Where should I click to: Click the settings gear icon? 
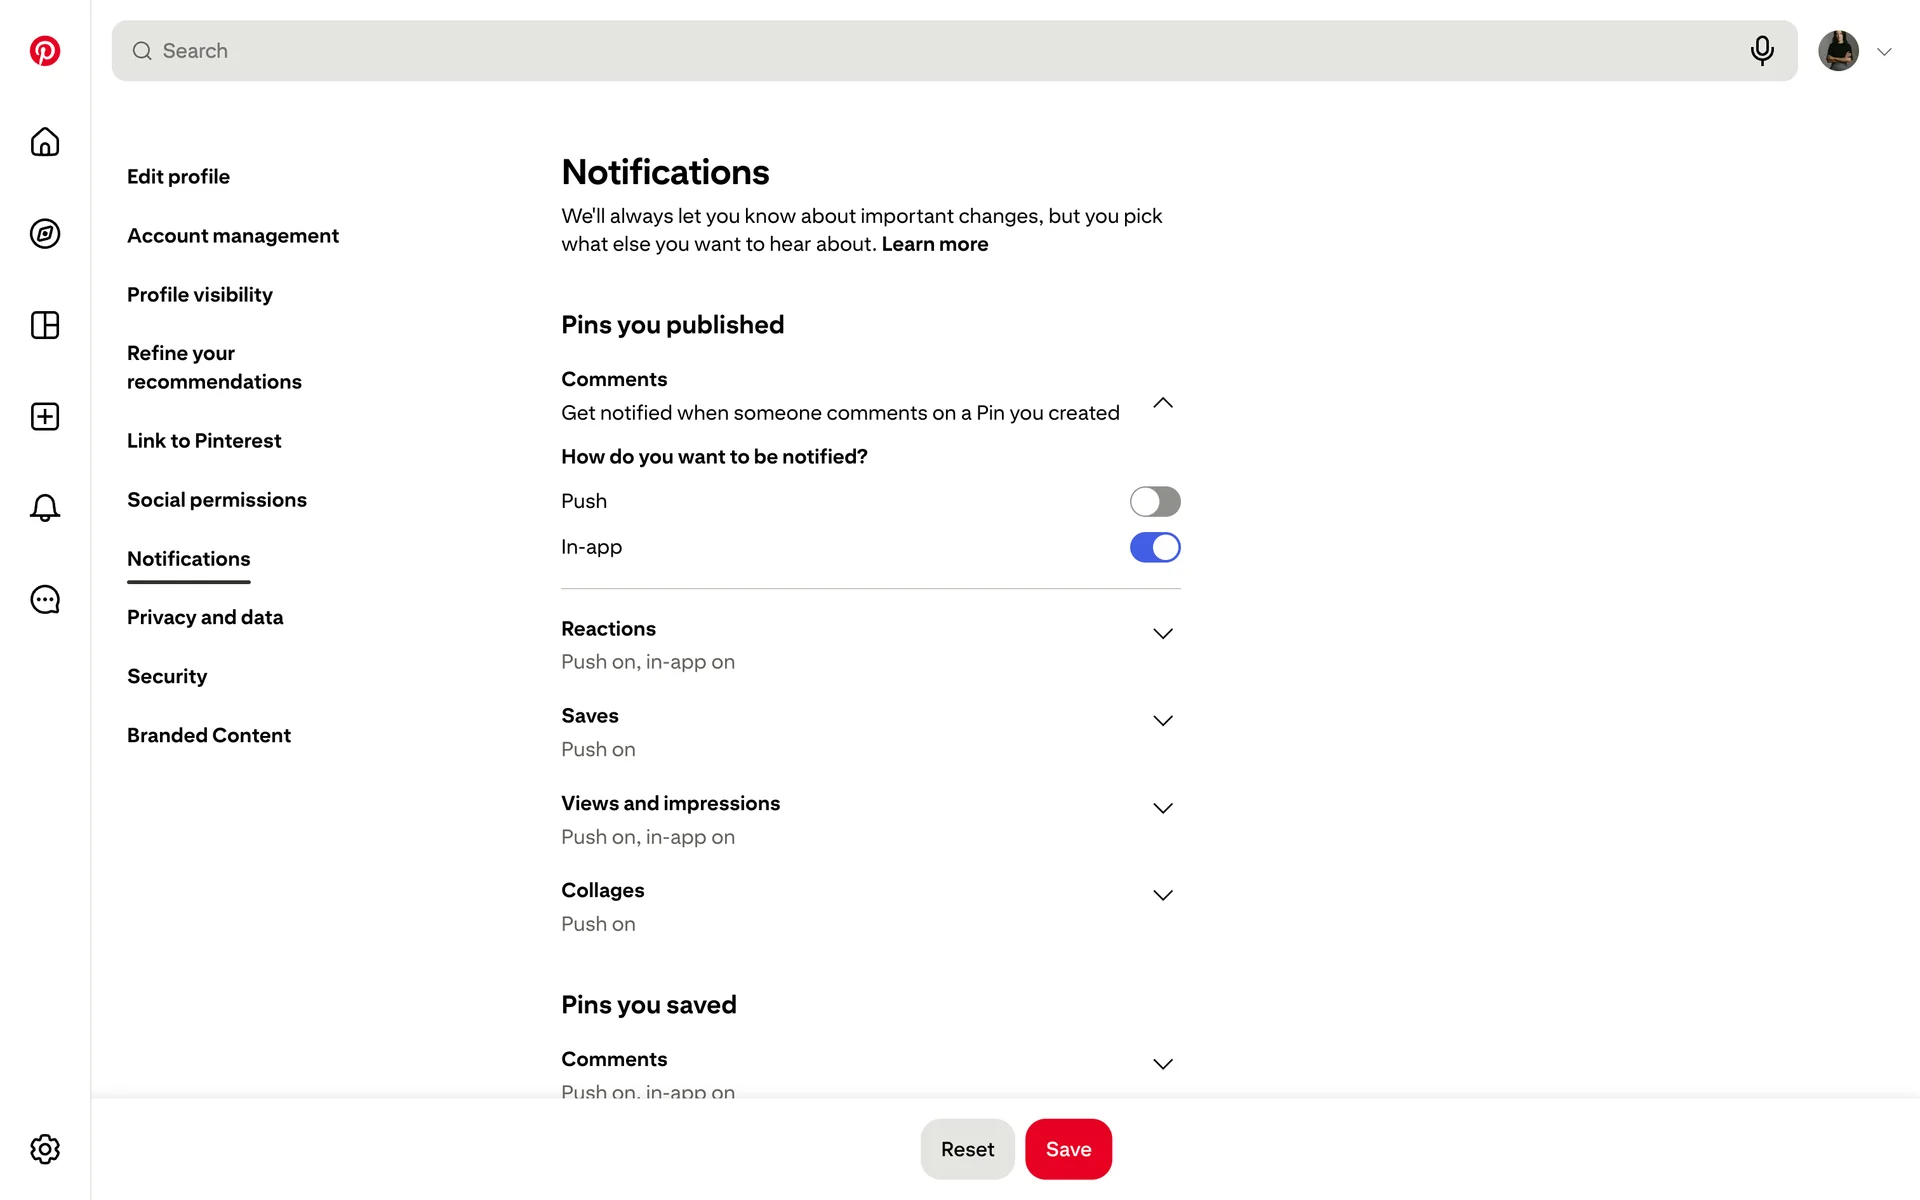point(45,1149)
